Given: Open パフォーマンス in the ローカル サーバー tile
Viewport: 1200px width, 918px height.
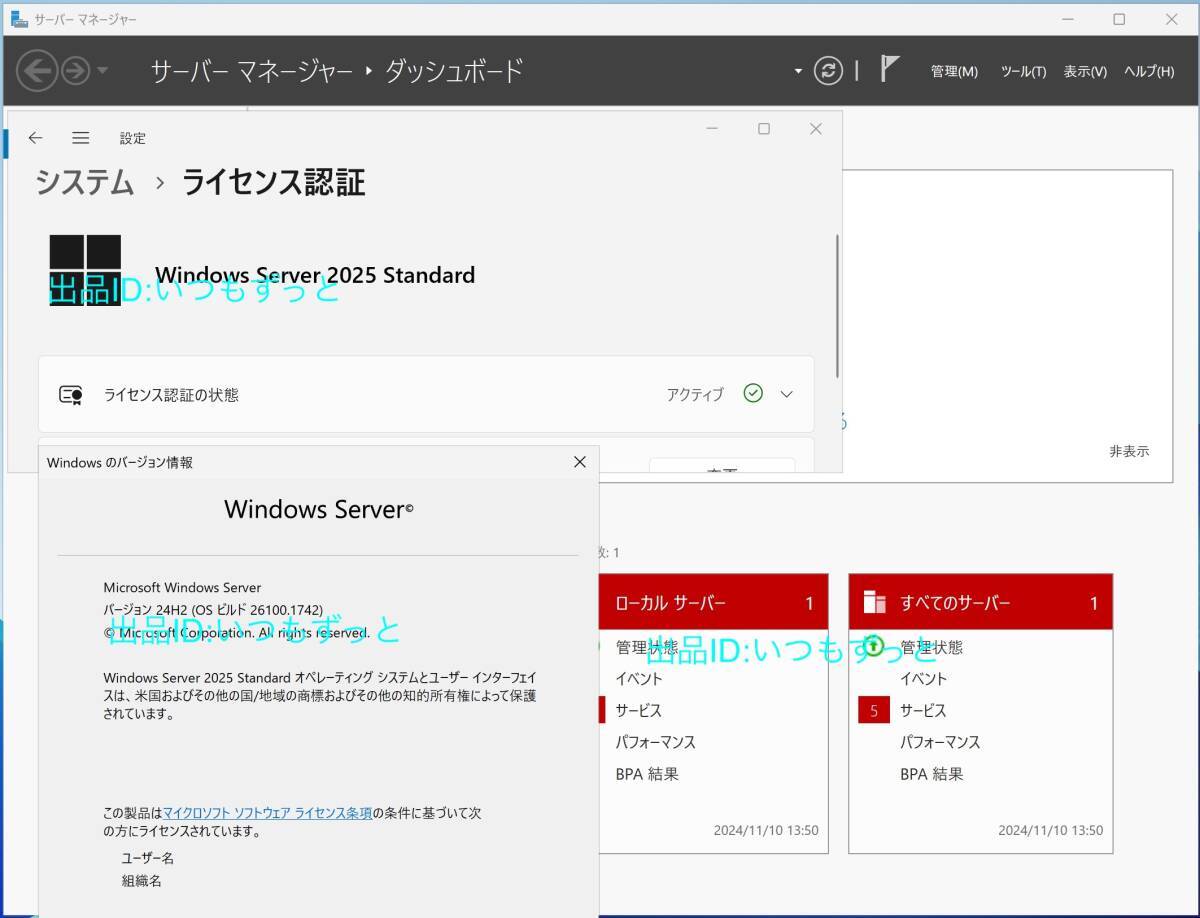Looking at the screenshot, I should (x=655, y=742).
